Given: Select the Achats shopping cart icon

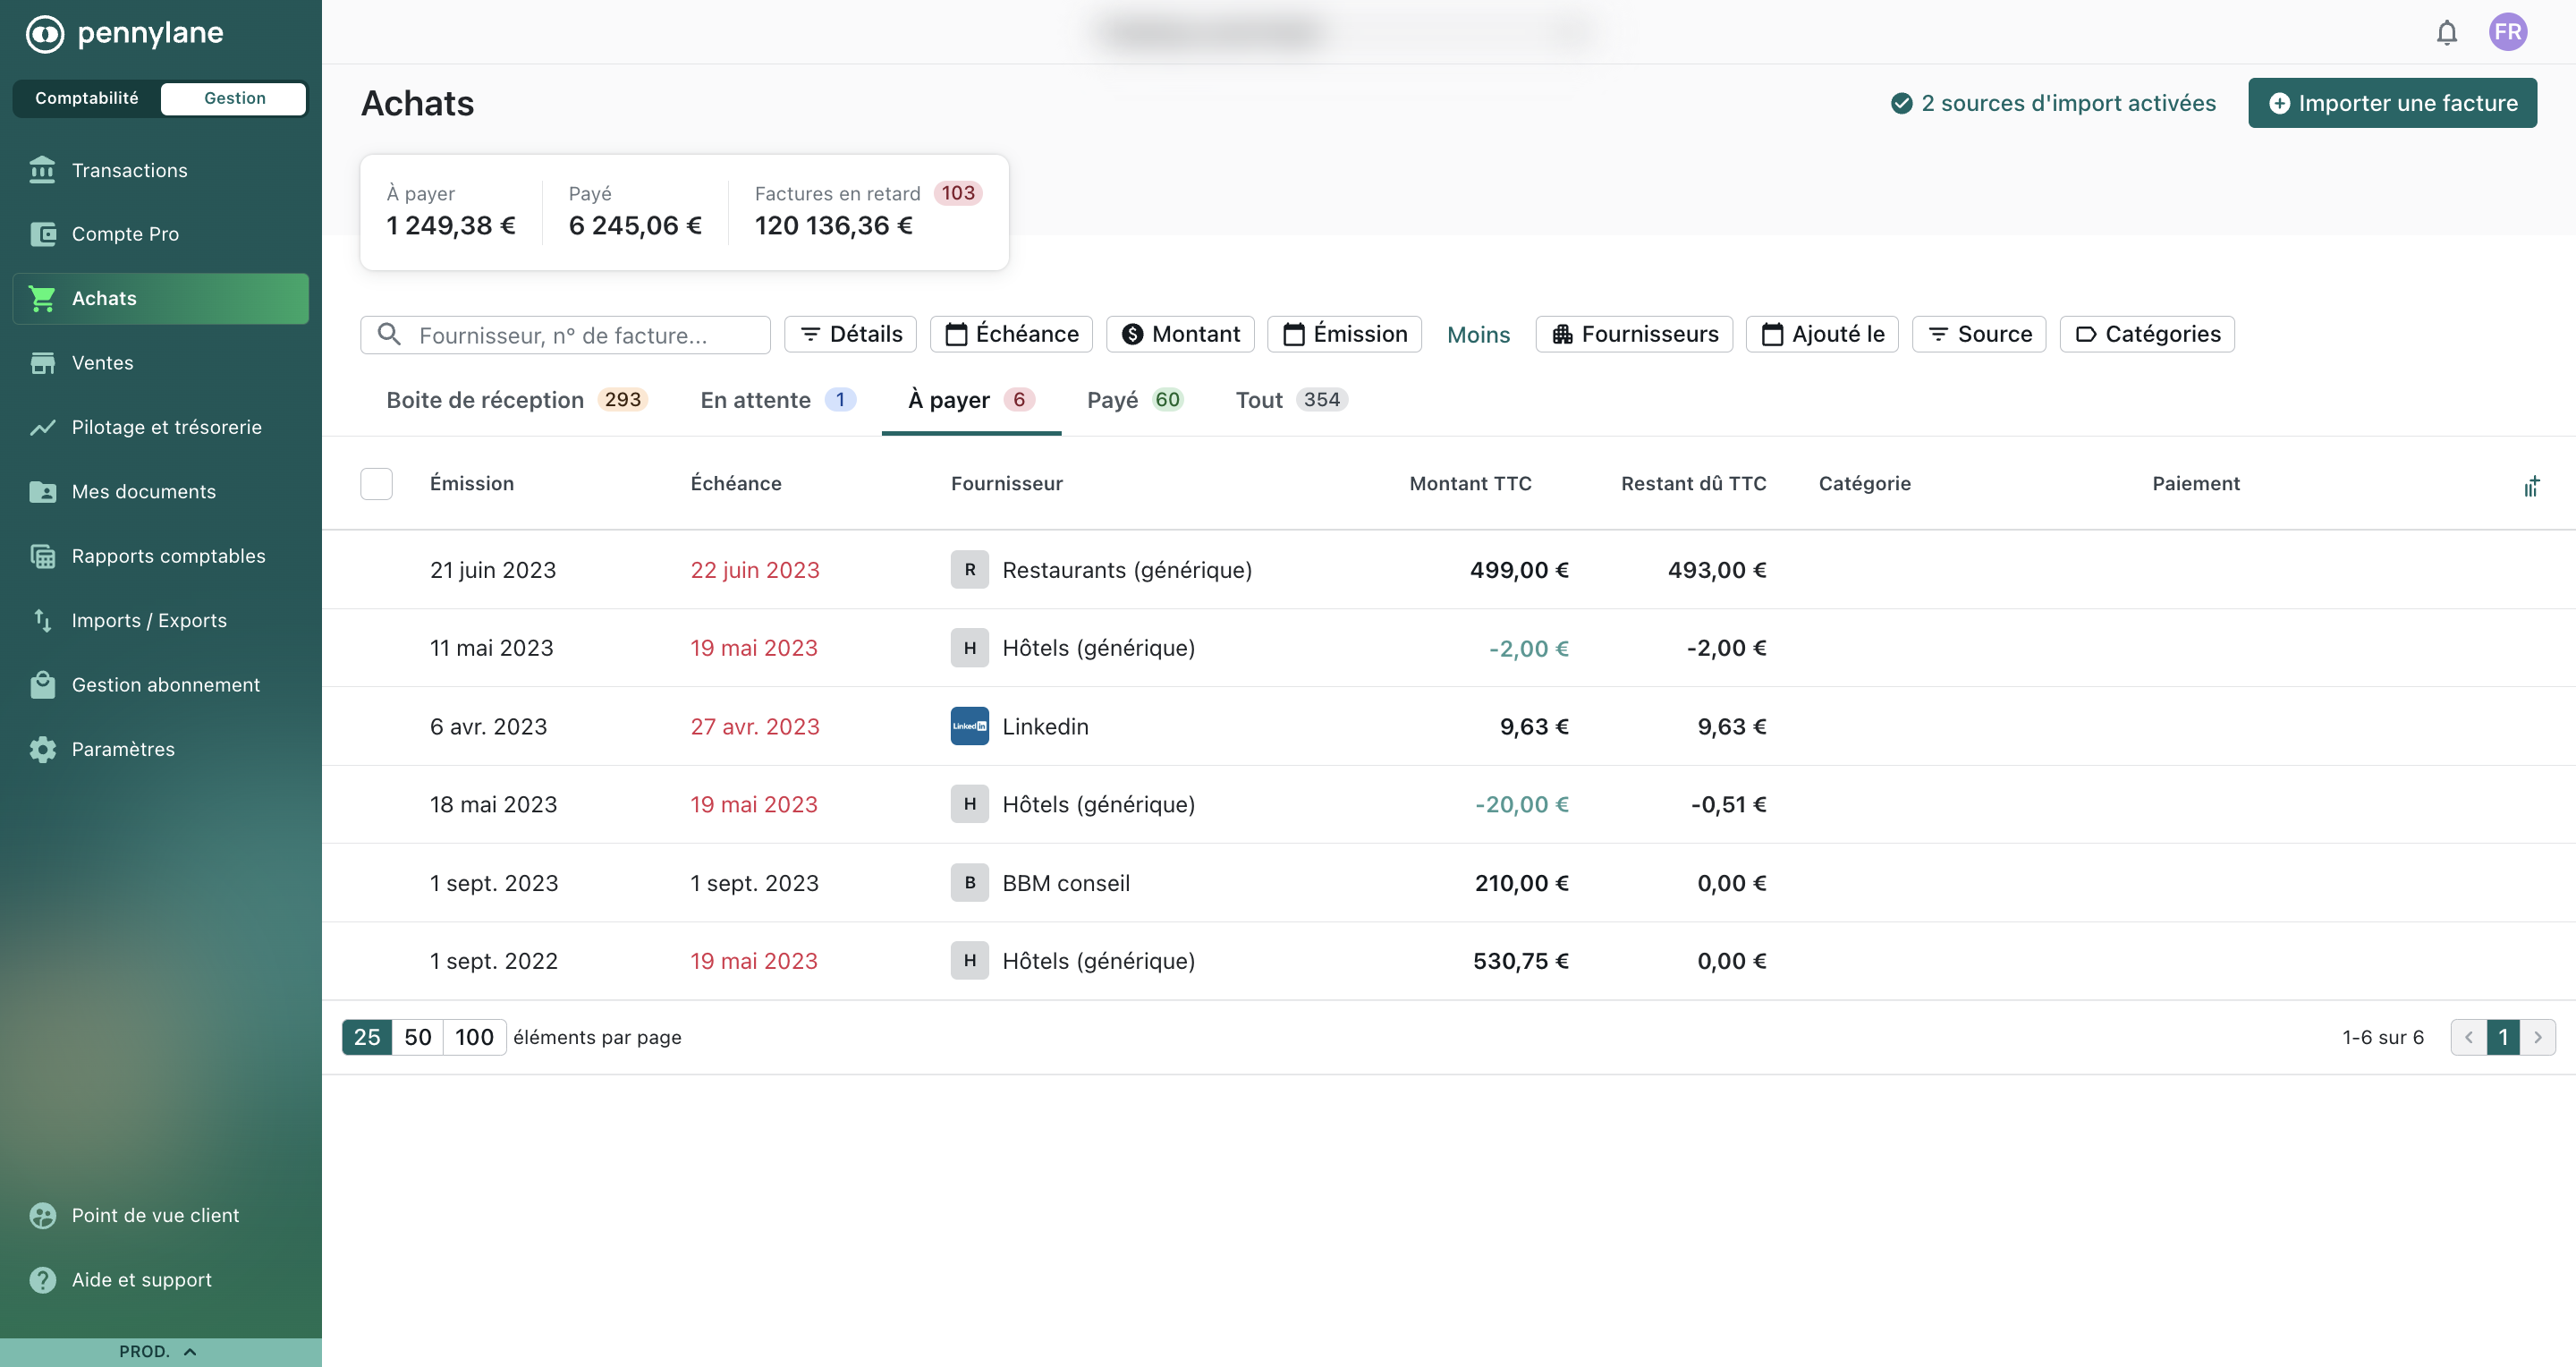Looking at the screenshot, I should click(42, 298).
